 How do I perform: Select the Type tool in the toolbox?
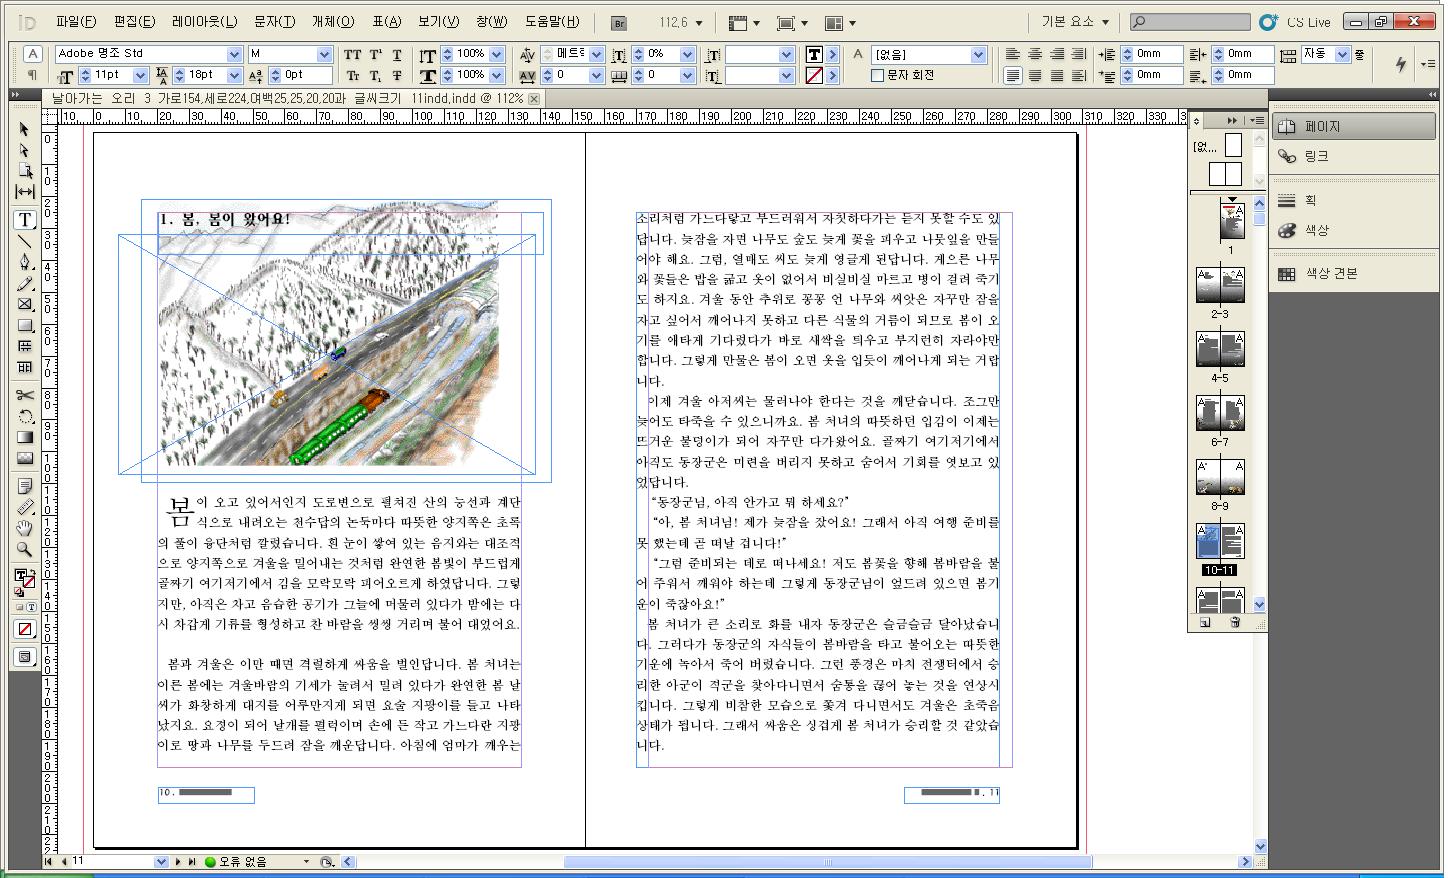pos(25,220)
